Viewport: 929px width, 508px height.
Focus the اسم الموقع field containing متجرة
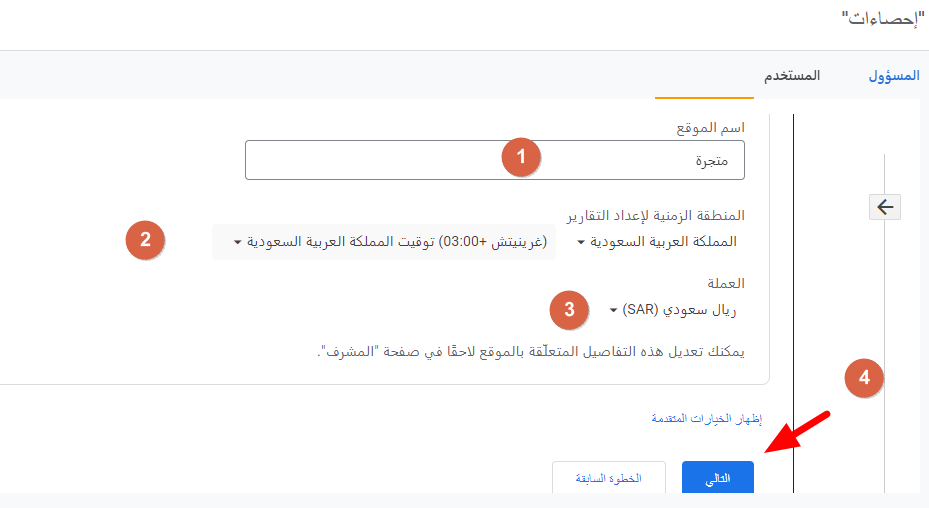coord(495,160)
